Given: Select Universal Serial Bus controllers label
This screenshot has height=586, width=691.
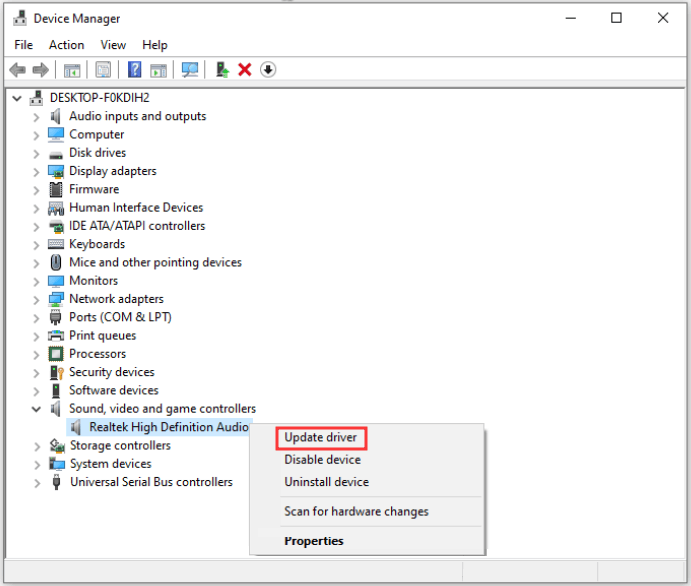Looking at the screenshot, I should pos(151,482).
